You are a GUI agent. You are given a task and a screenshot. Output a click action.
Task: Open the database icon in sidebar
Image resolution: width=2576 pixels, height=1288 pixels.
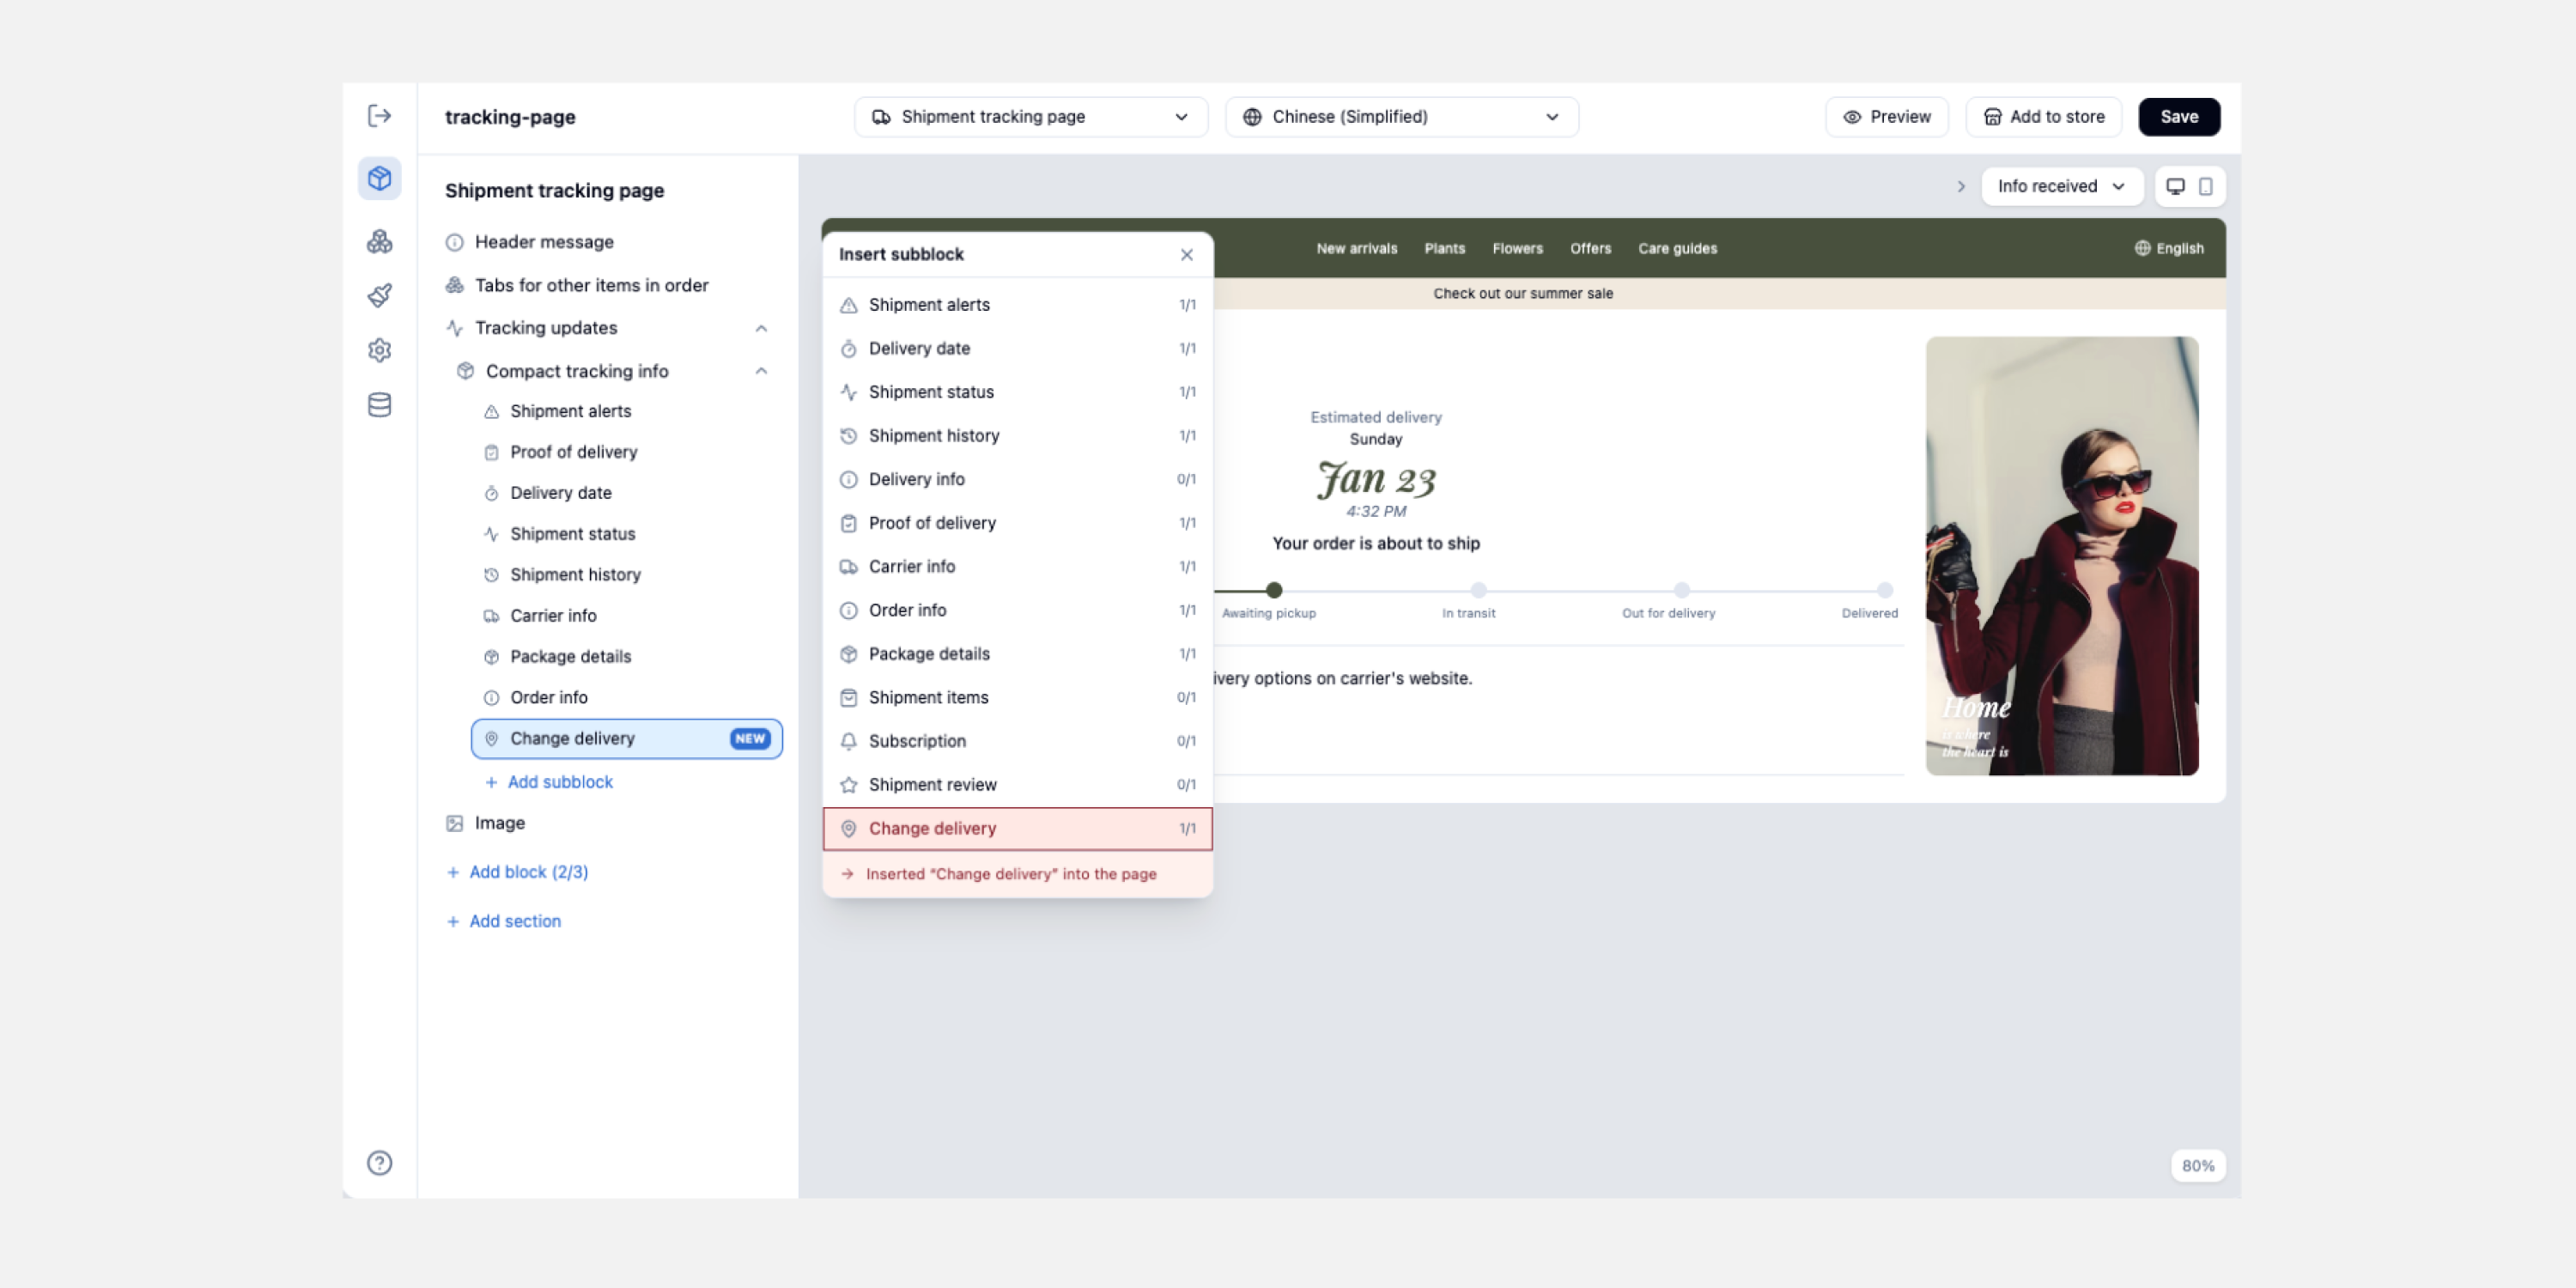pos(379,405)
